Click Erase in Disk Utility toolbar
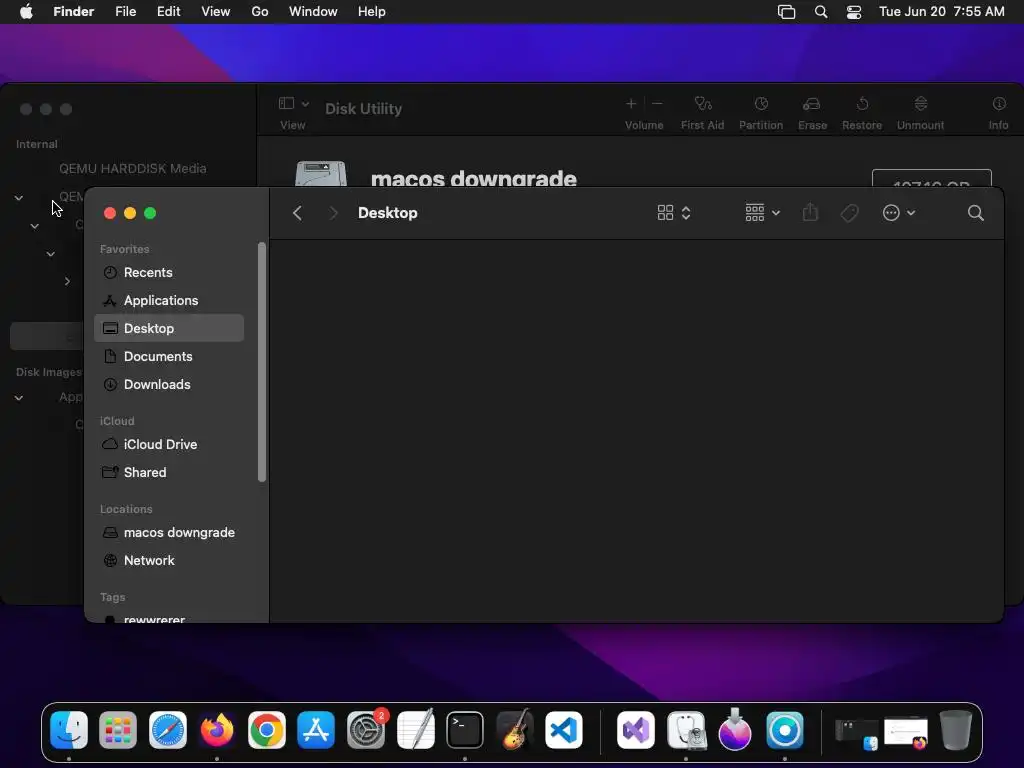The width and height of the screenshot is (1024, 768). pyautogui.click(x=812, y=112)
